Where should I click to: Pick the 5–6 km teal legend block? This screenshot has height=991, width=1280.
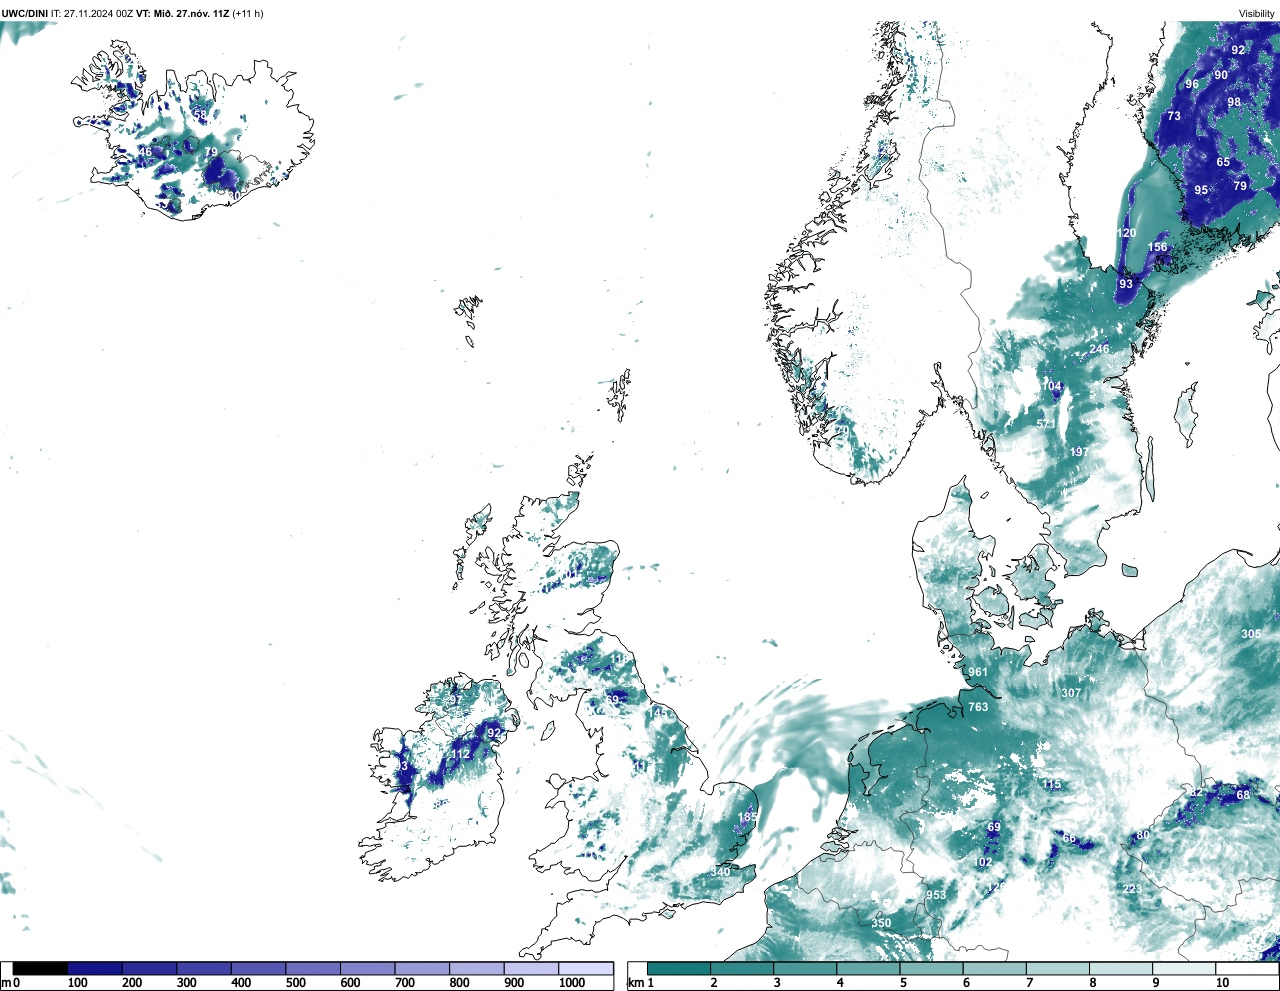pos(932,969)
